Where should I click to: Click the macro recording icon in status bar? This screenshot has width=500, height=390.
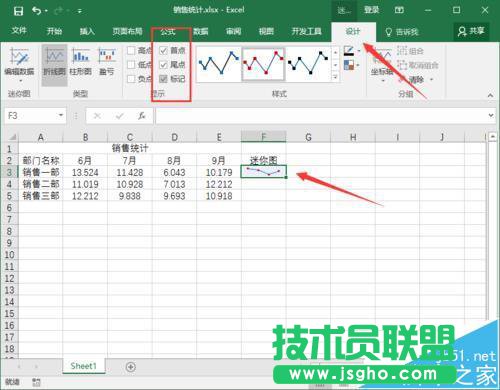(x=36, y=382)
